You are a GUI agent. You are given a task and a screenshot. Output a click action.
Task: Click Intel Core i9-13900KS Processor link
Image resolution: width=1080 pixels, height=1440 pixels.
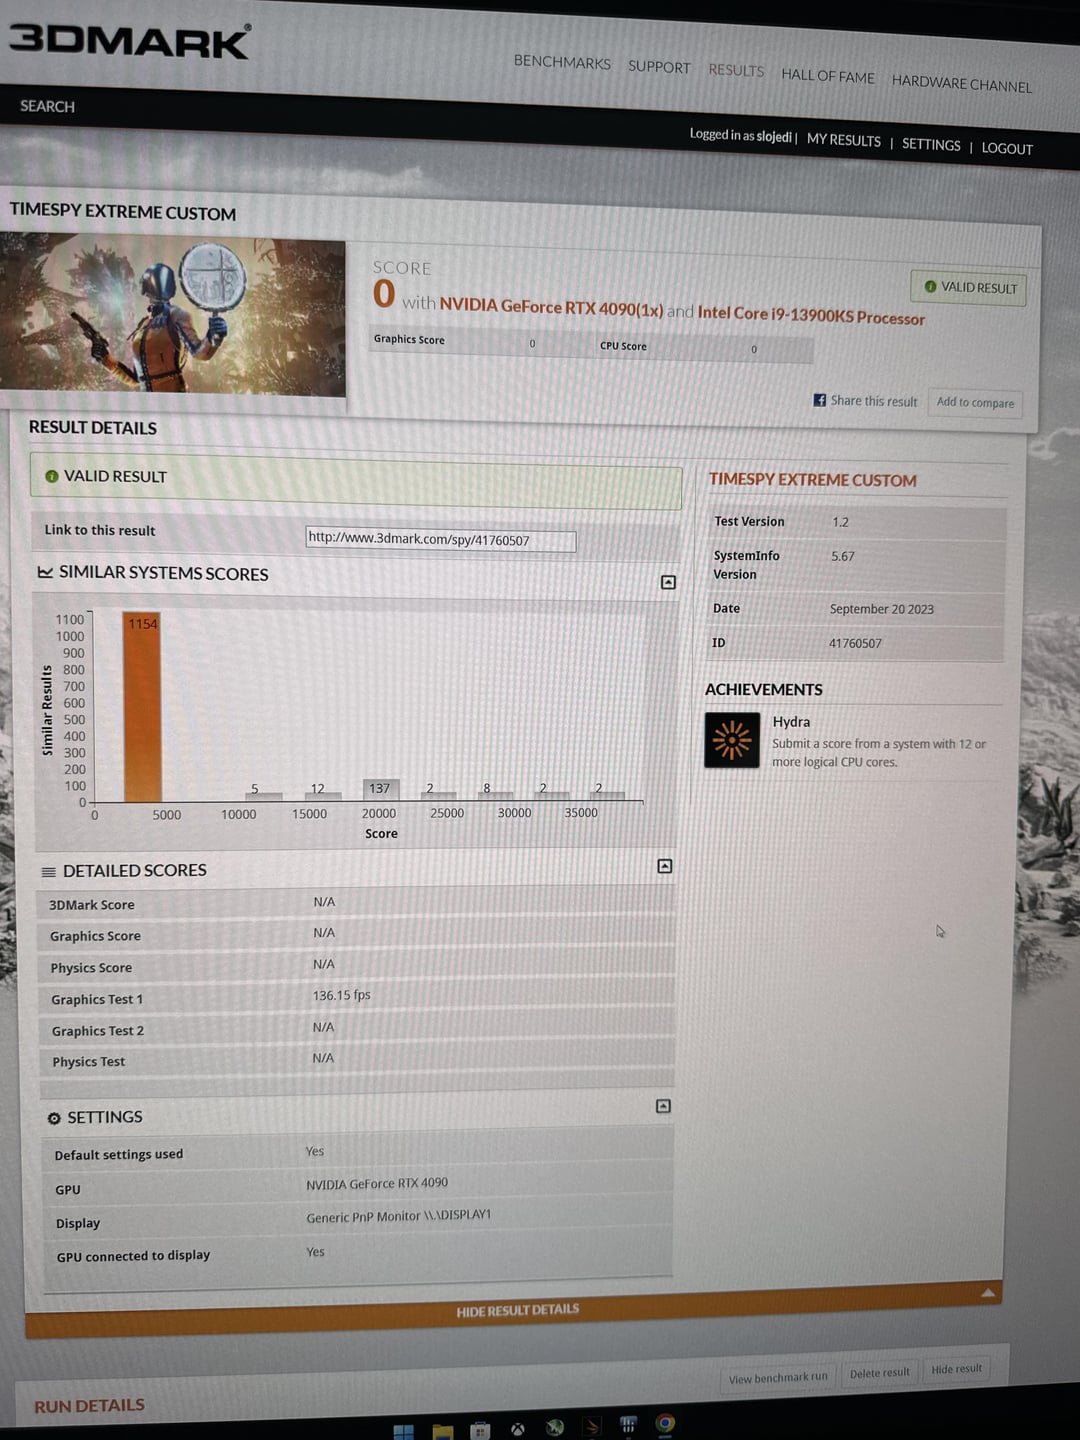click(811, 315)
